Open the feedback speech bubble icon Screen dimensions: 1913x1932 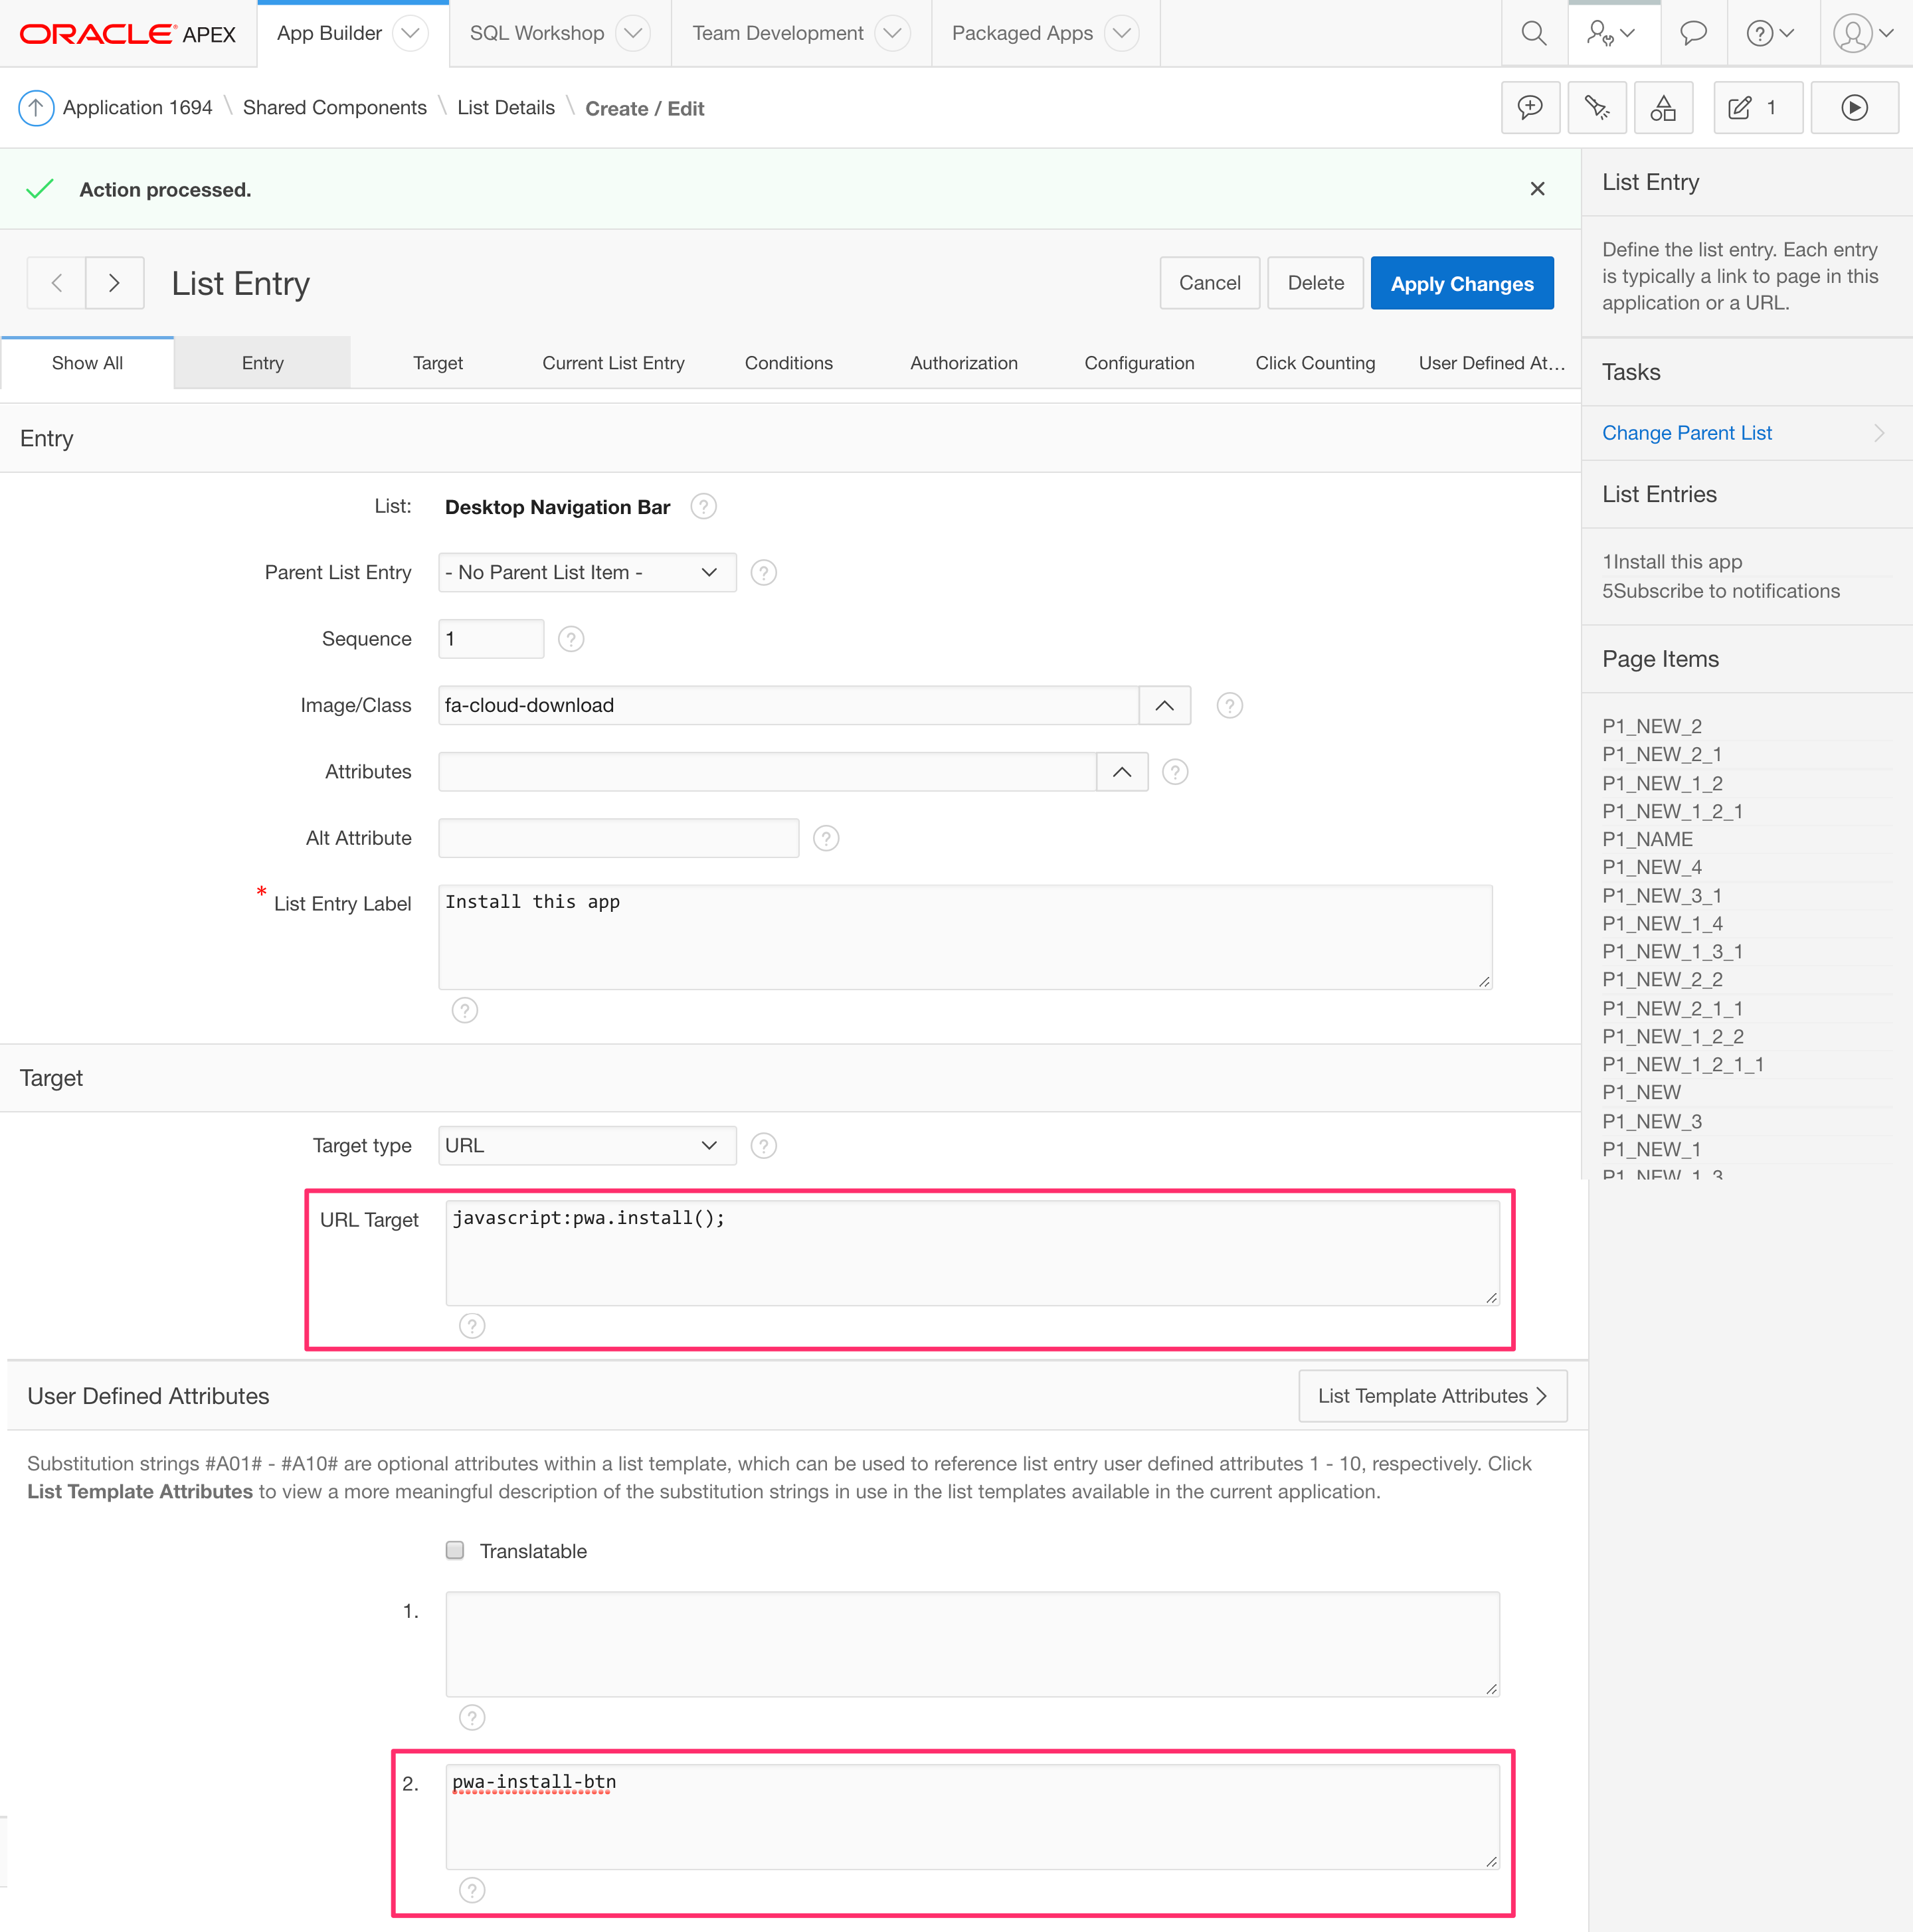pos(1692,33)
